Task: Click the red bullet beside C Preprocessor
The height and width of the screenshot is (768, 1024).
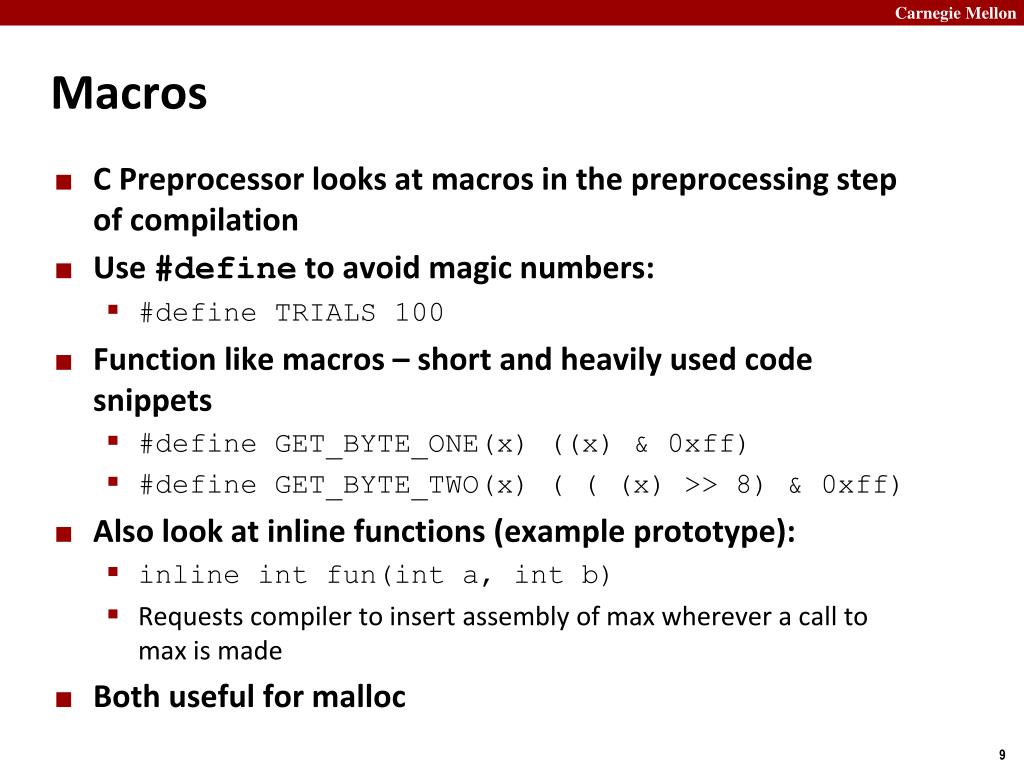Action: 63,181
